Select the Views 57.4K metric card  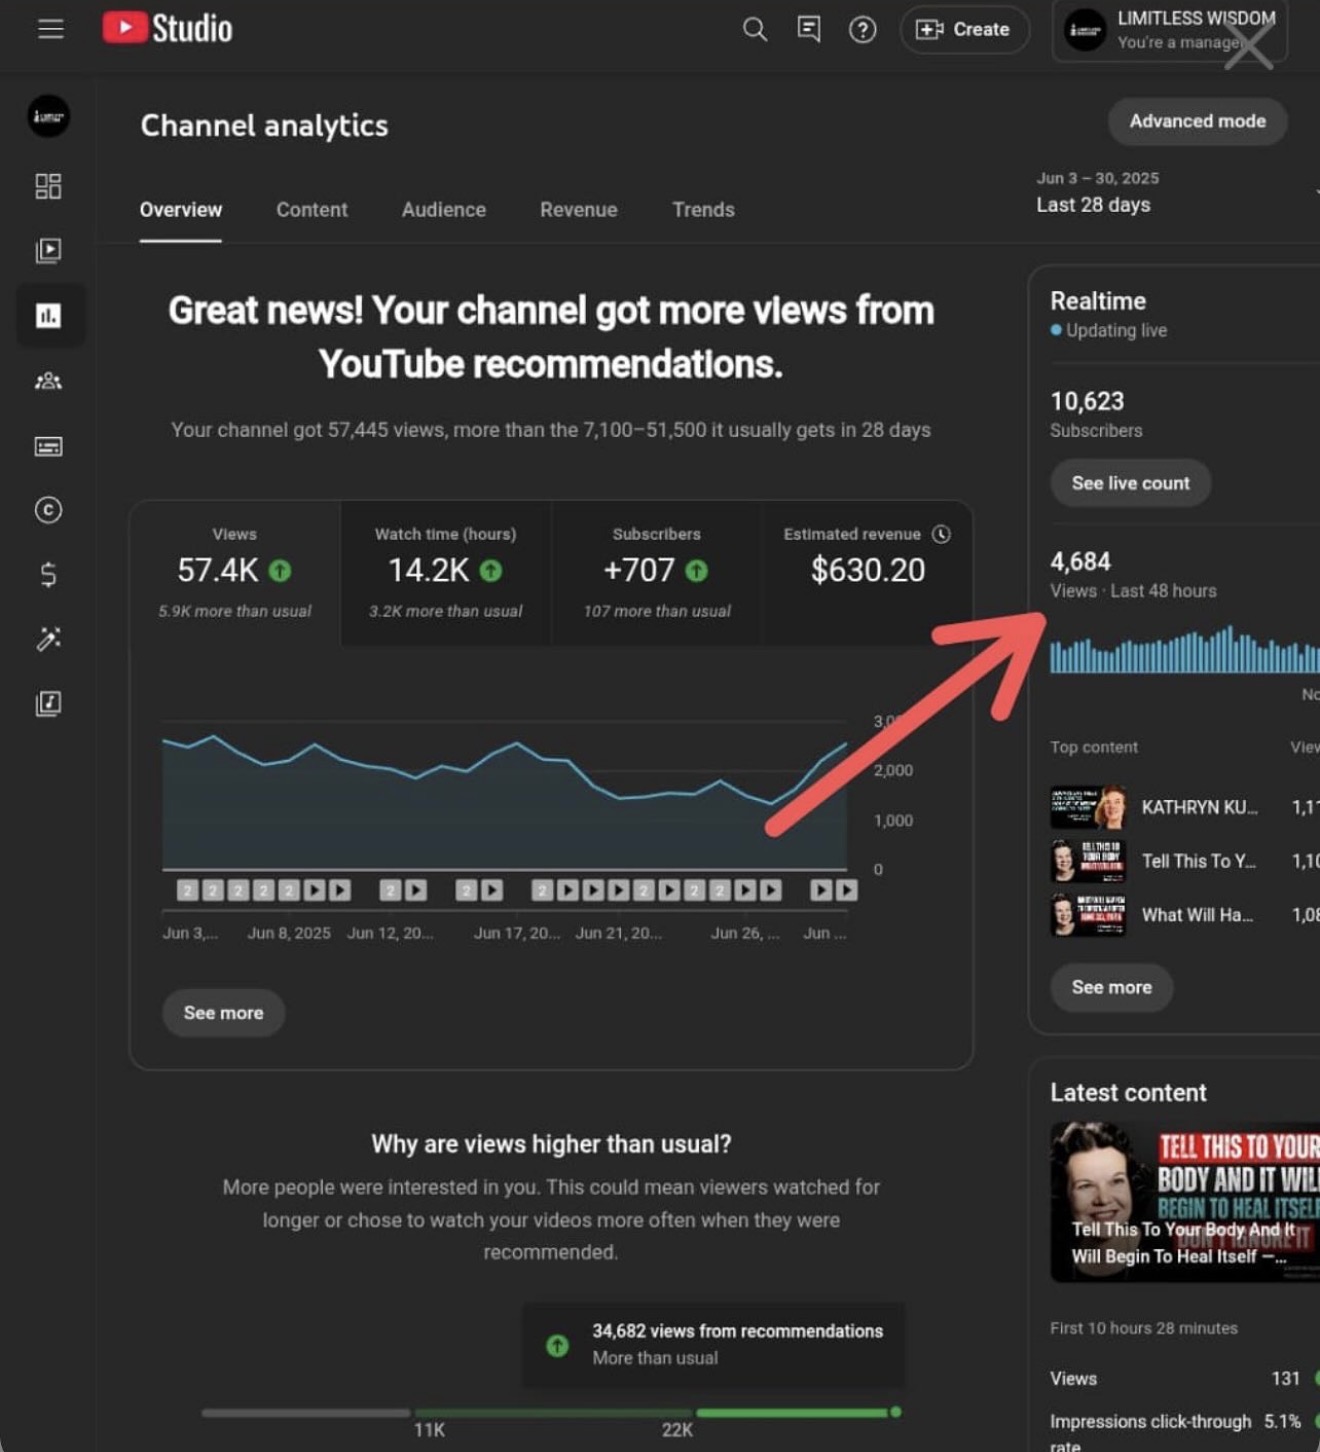(235, 573)
